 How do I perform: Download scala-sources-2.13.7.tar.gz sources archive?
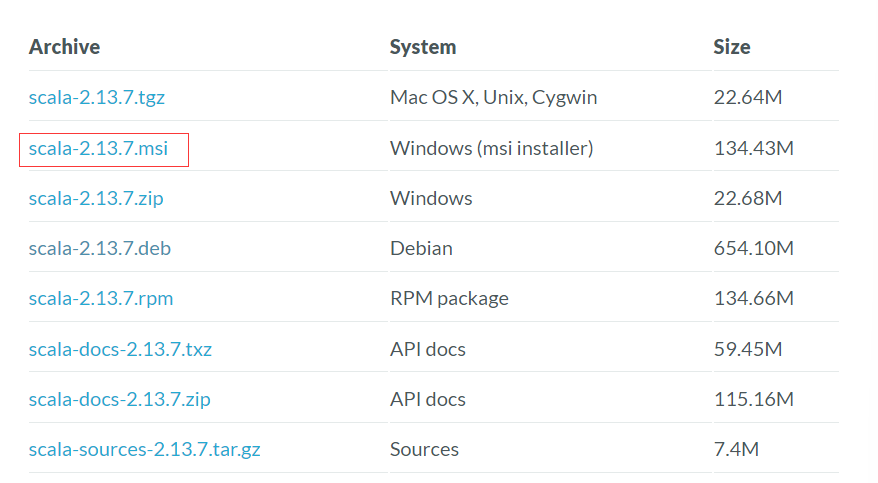[x=144, y=449]
